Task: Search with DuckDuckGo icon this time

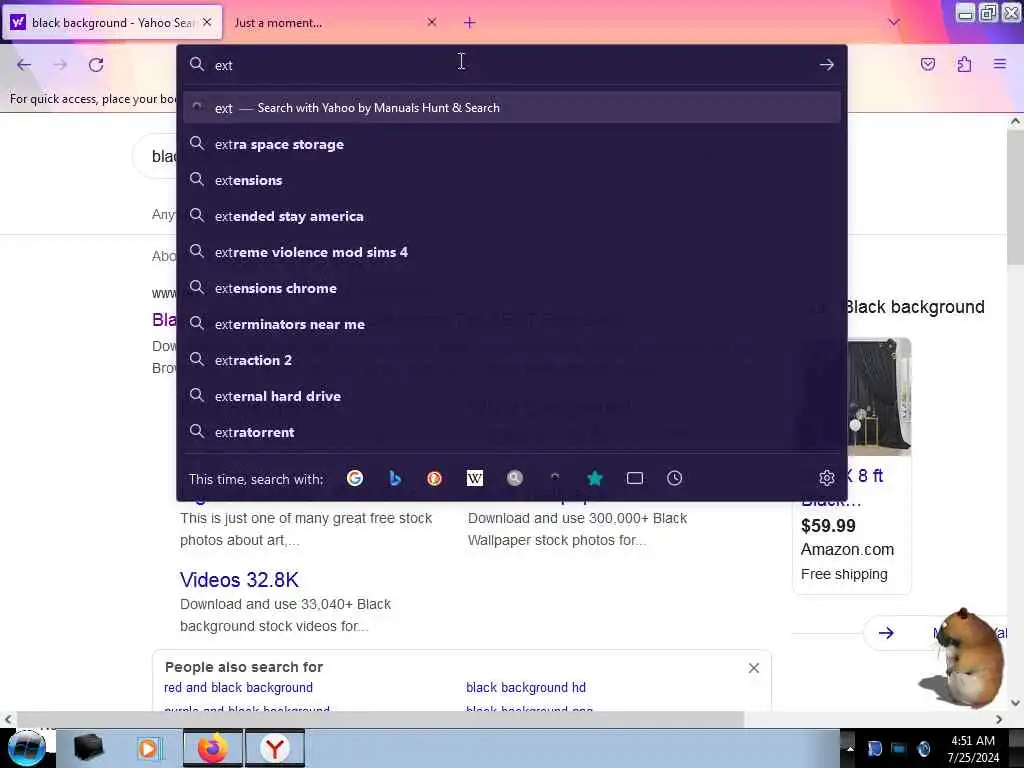Action: tap(434, 478)
